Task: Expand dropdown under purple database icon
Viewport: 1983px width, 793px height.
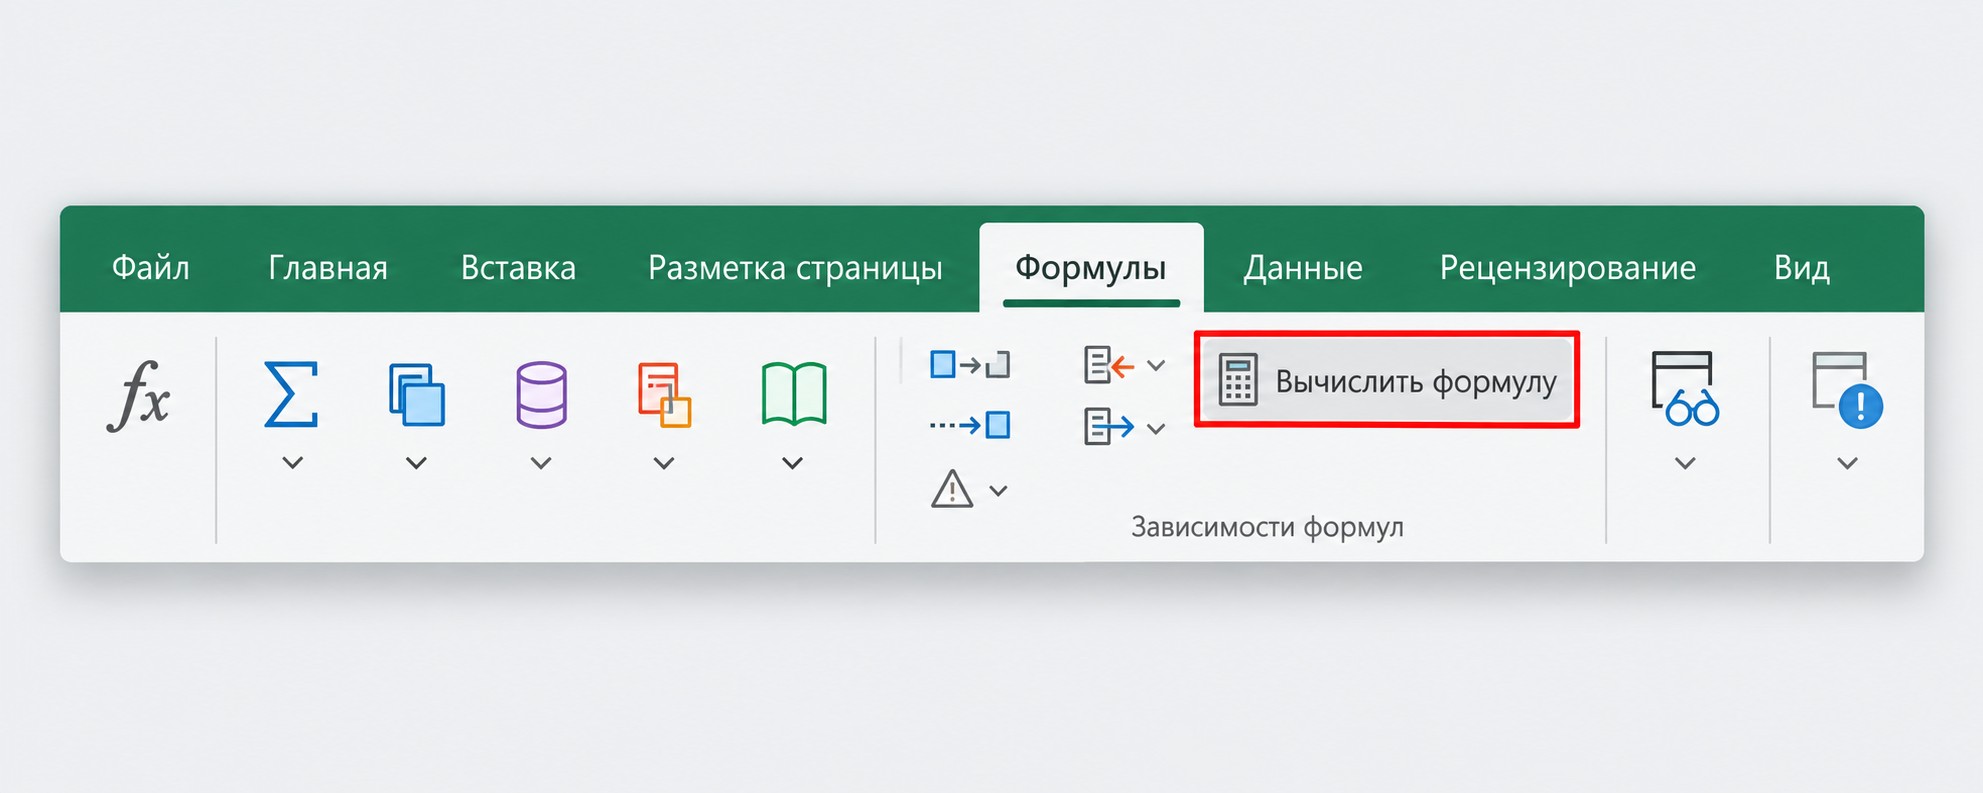Action: coord(541,463)
